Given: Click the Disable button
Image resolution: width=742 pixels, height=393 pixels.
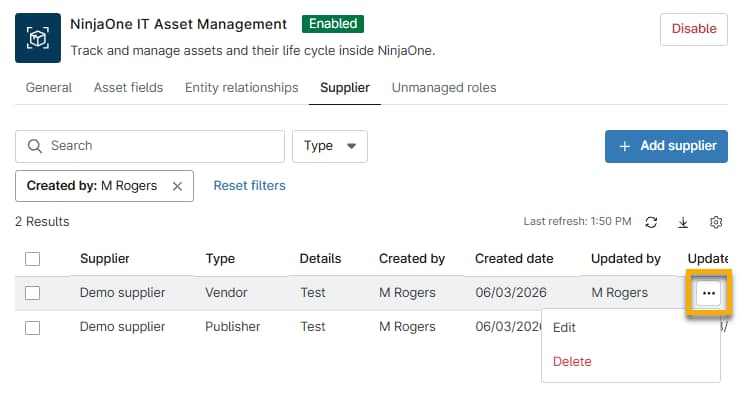Looking at the screenshot, I should [x=694, y=29].
